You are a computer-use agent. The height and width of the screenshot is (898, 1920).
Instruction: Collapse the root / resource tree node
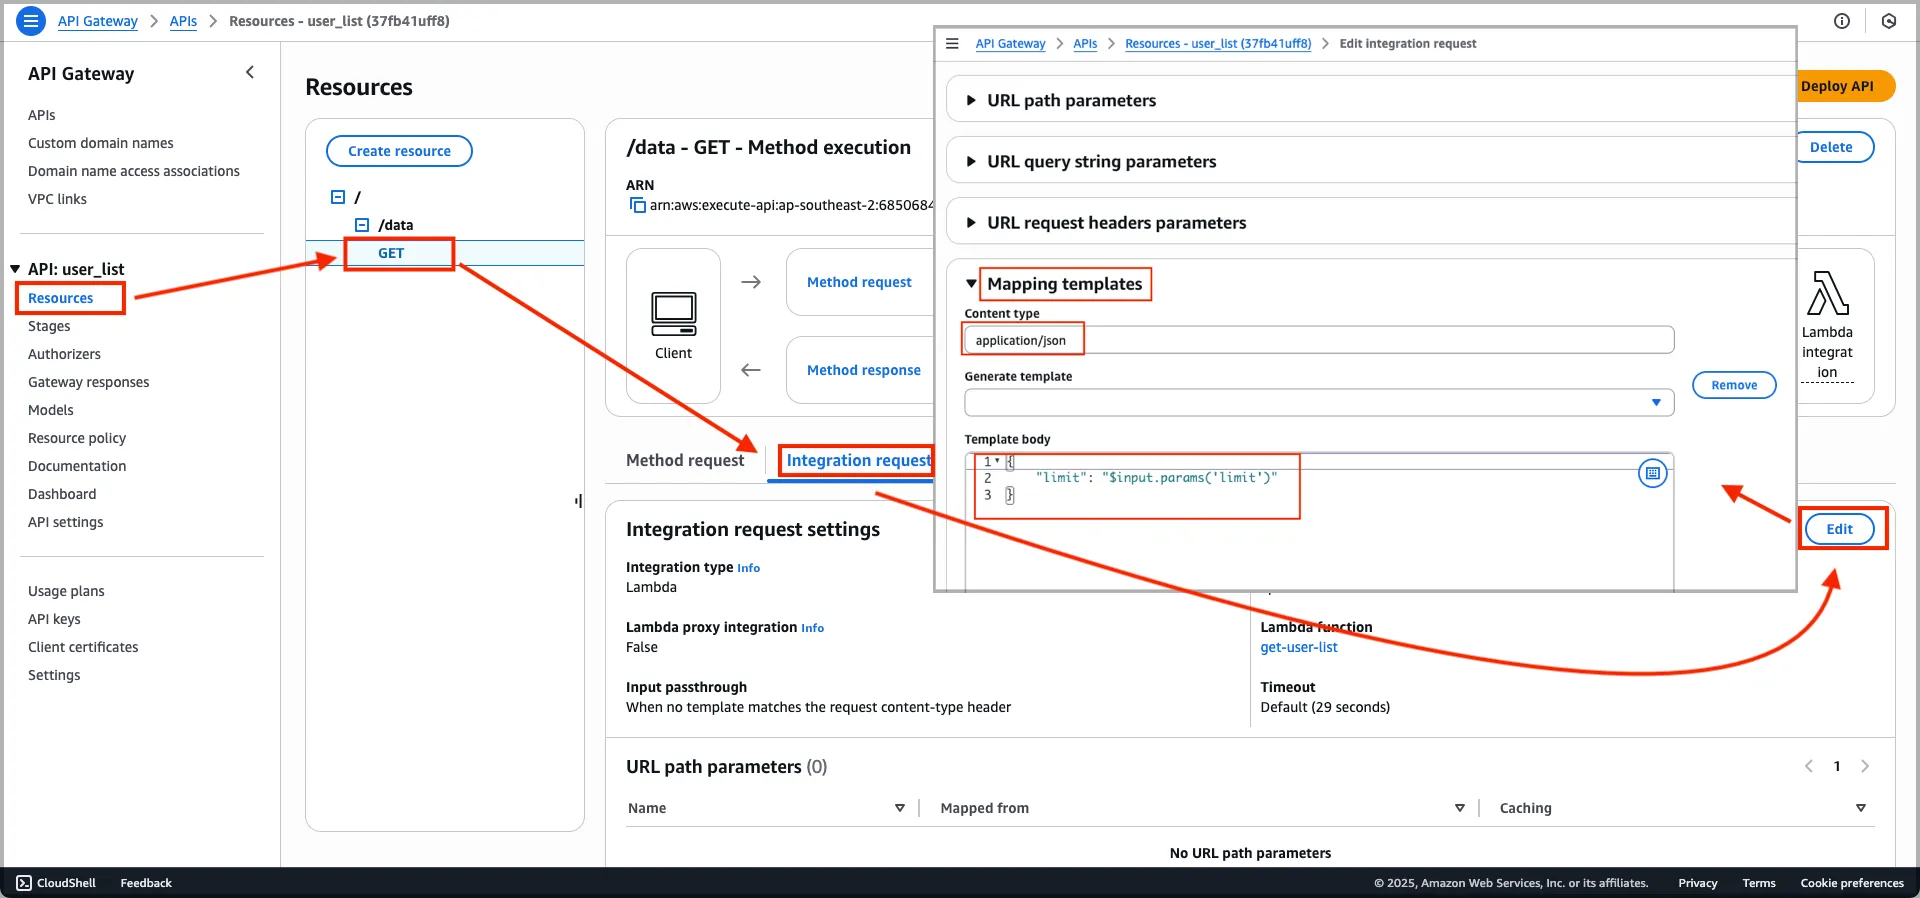338,197
